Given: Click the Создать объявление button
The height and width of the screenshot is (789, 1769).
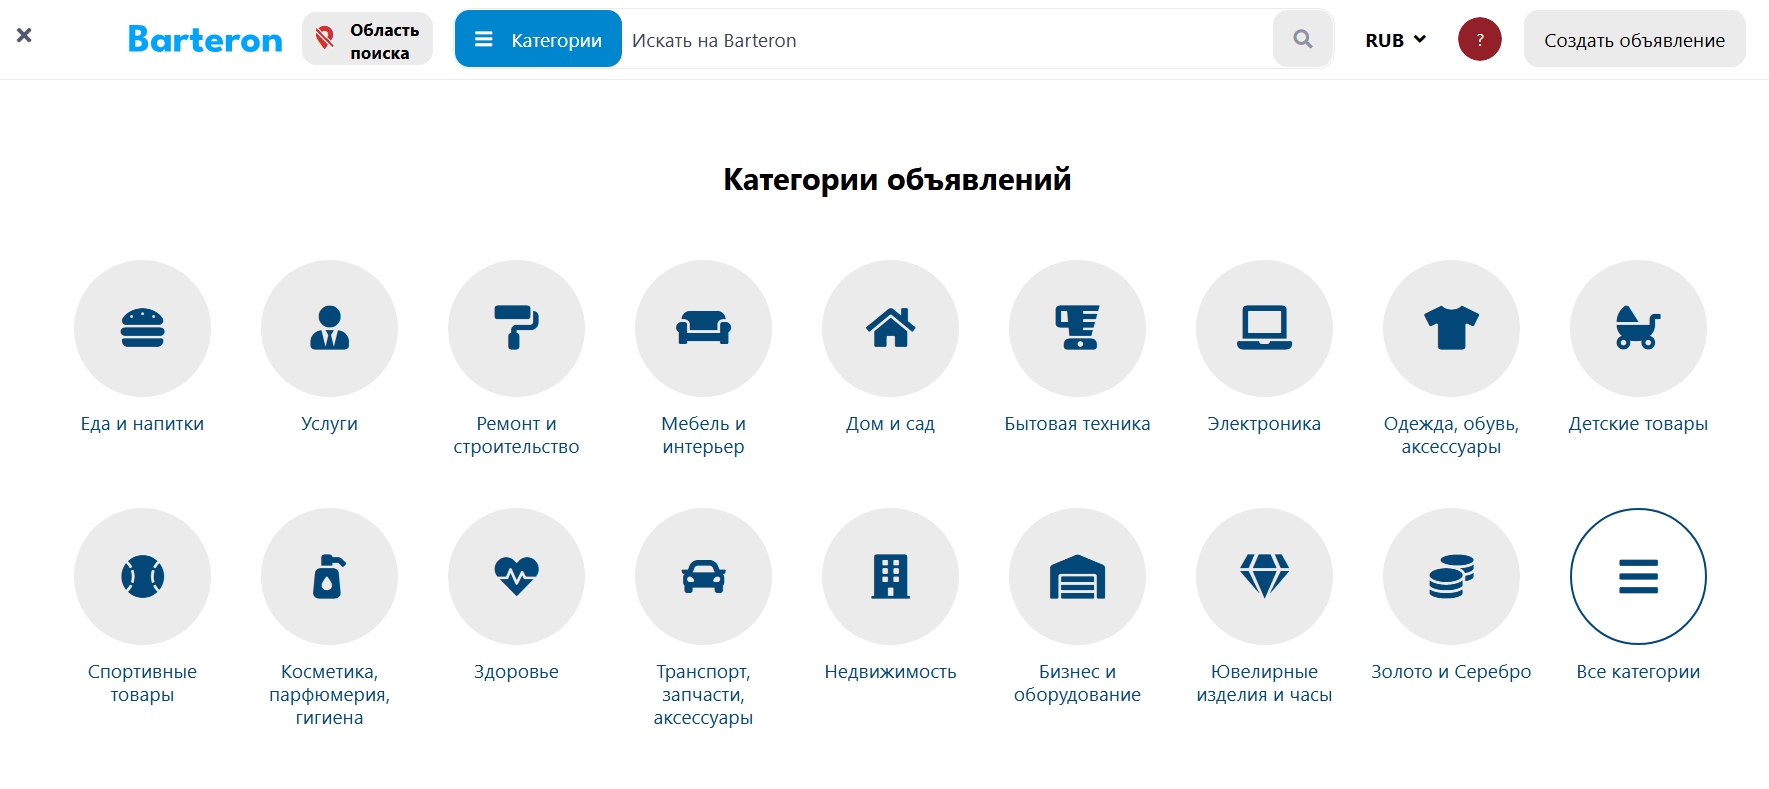Looking at the screenshot, I should click(1634, 40).
